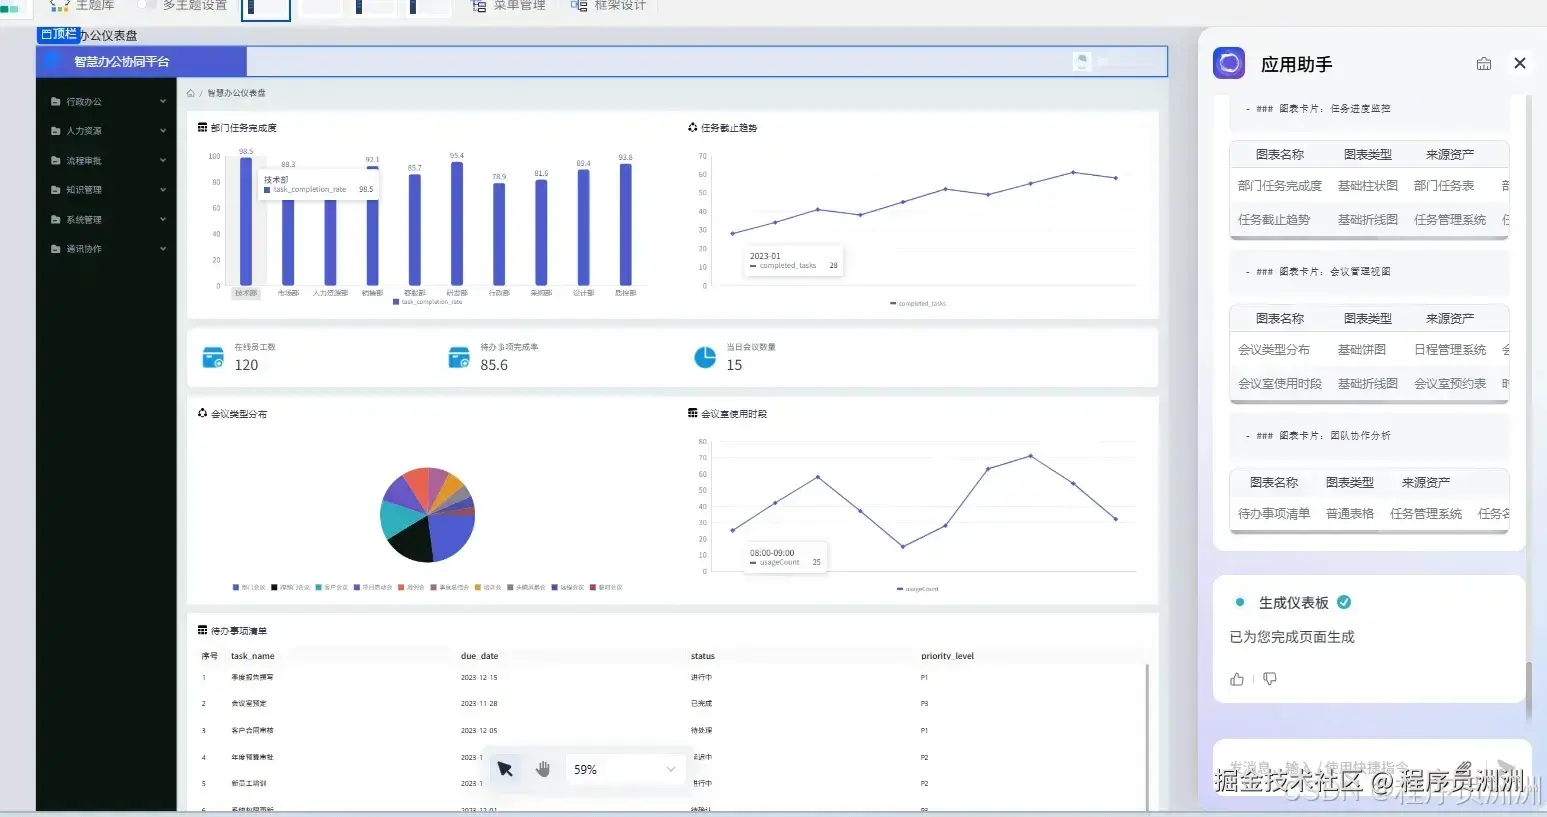Expand the 知识管理 menu chevron

click(163, 190)
